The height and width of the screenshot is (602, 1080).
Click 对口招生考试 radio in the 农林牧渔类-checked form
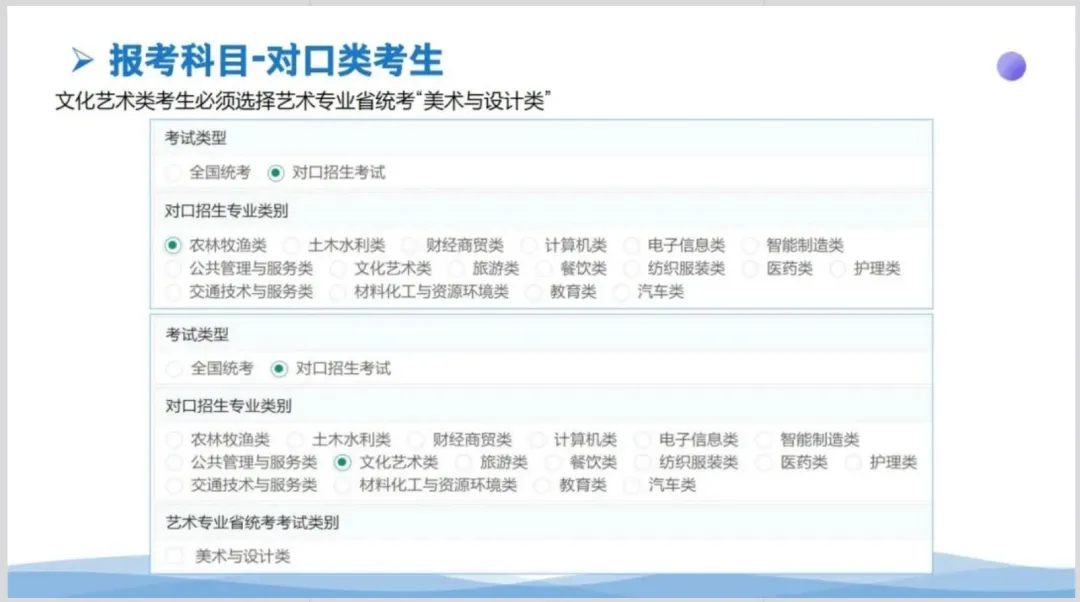(x=276, y=172)
